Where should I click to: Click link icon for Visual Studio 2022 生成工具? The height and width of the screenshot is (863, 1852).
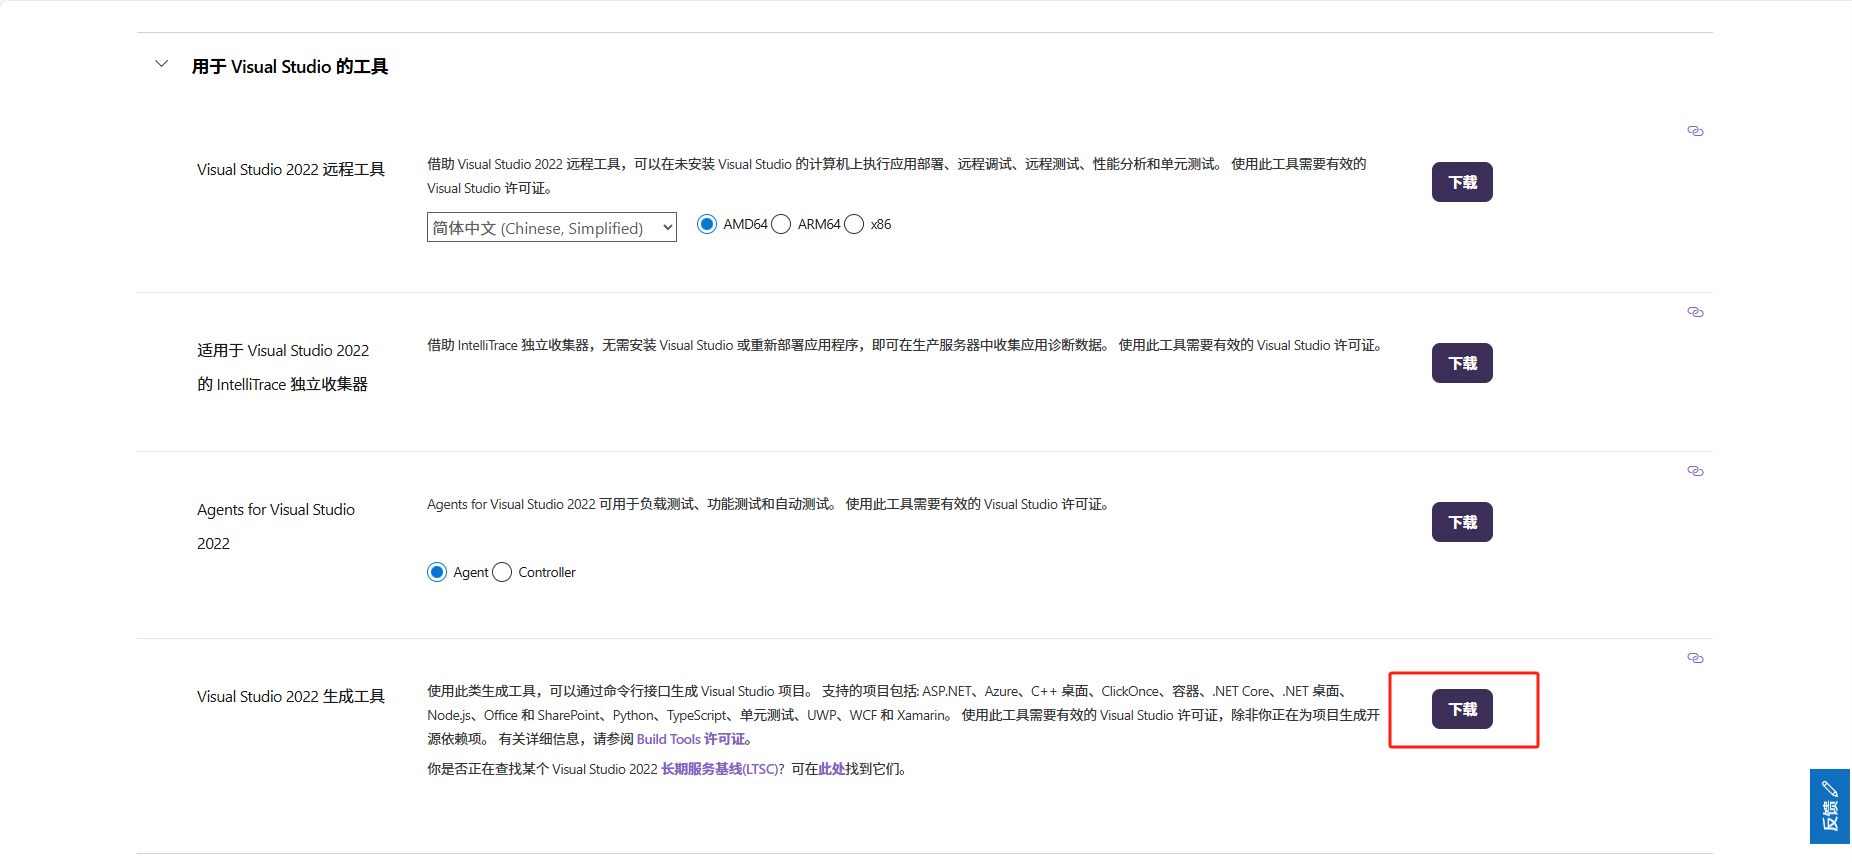point(1695,658)
